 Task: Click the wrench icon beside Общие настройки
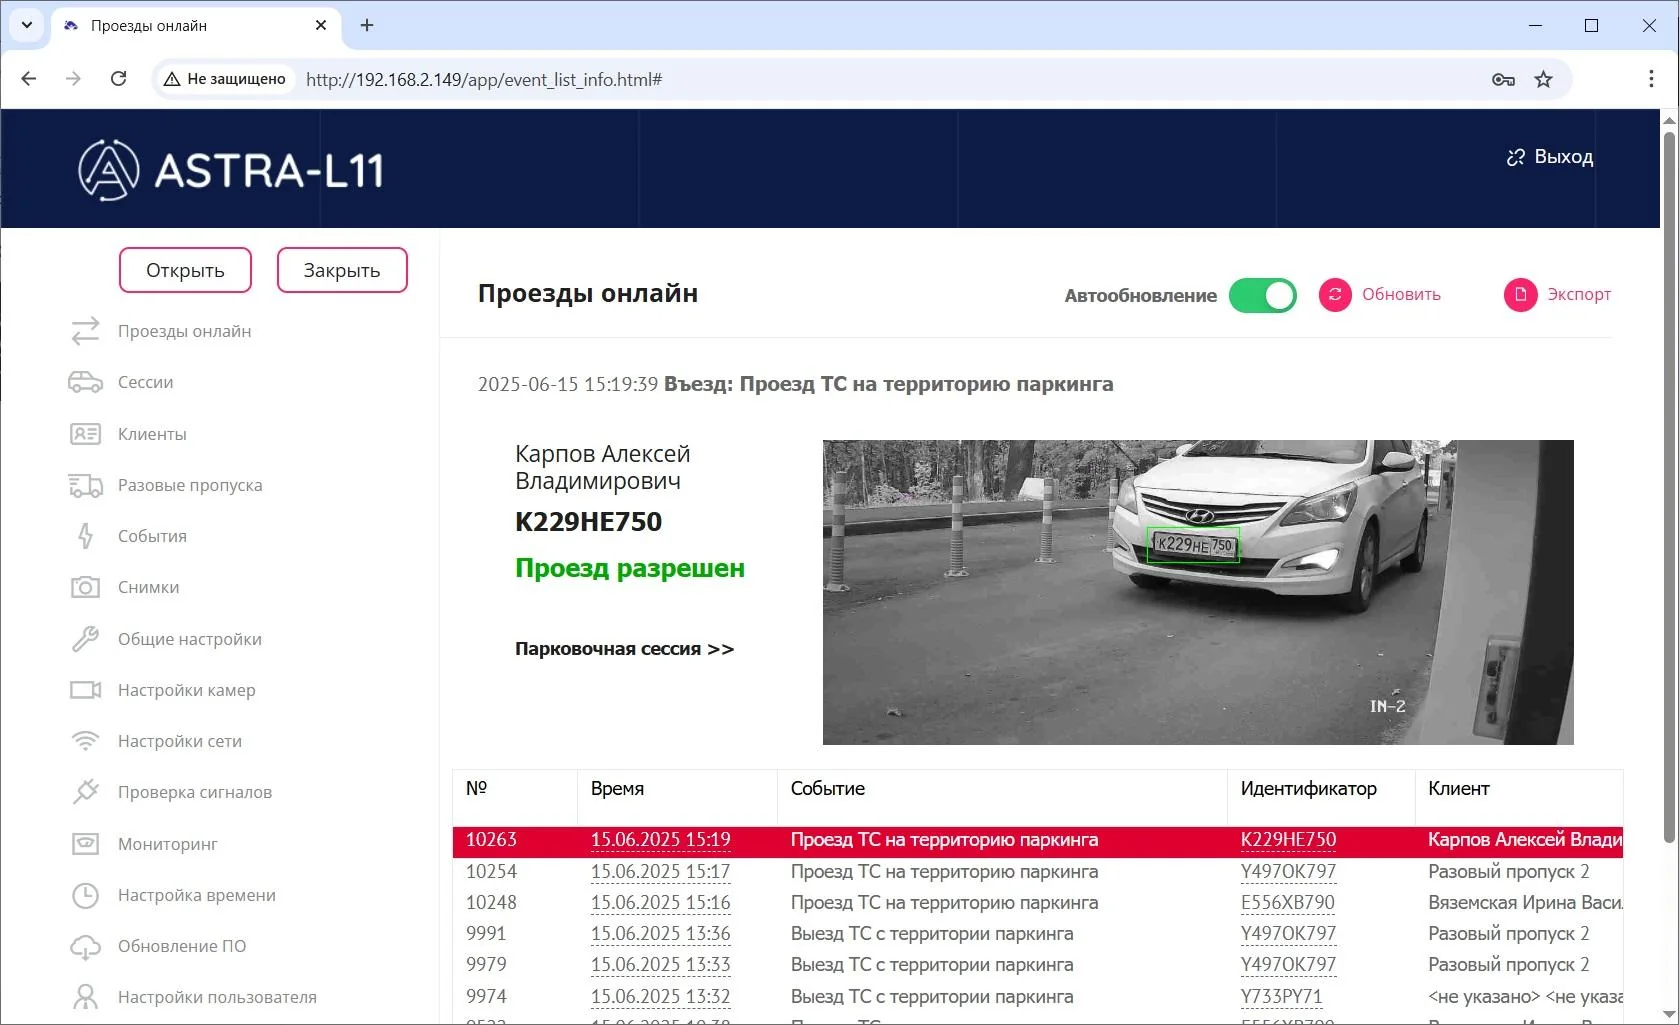[85, 639]
